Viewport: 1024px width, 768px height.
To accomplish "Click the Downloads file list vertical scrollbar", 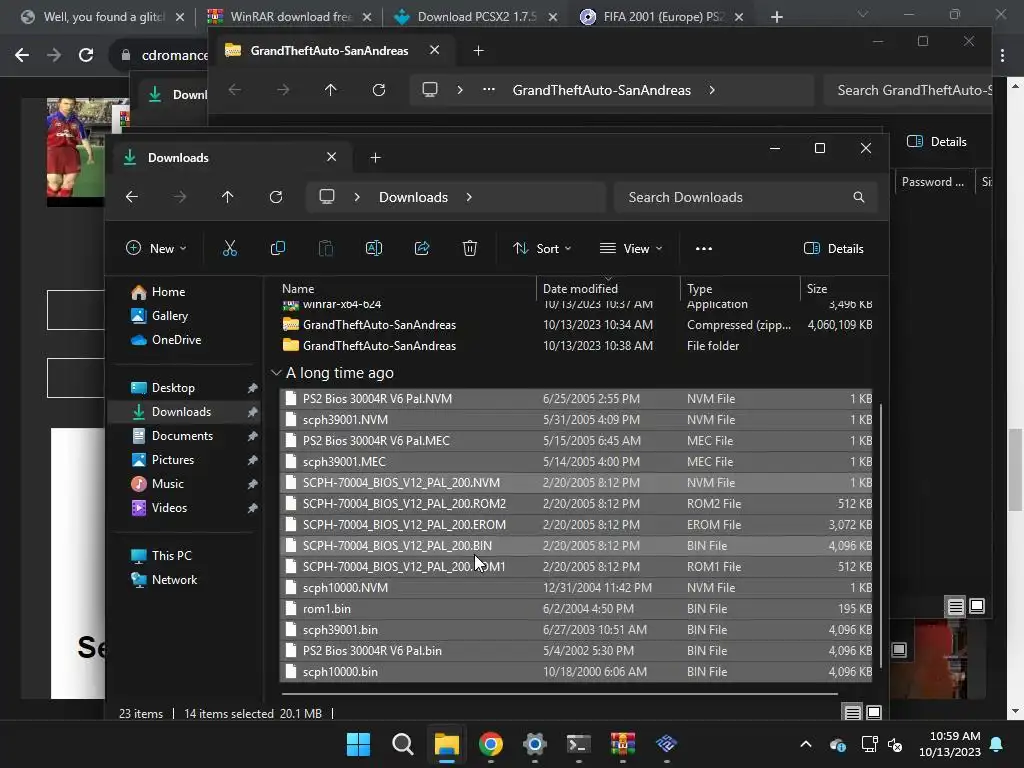I will pos(882,536).
